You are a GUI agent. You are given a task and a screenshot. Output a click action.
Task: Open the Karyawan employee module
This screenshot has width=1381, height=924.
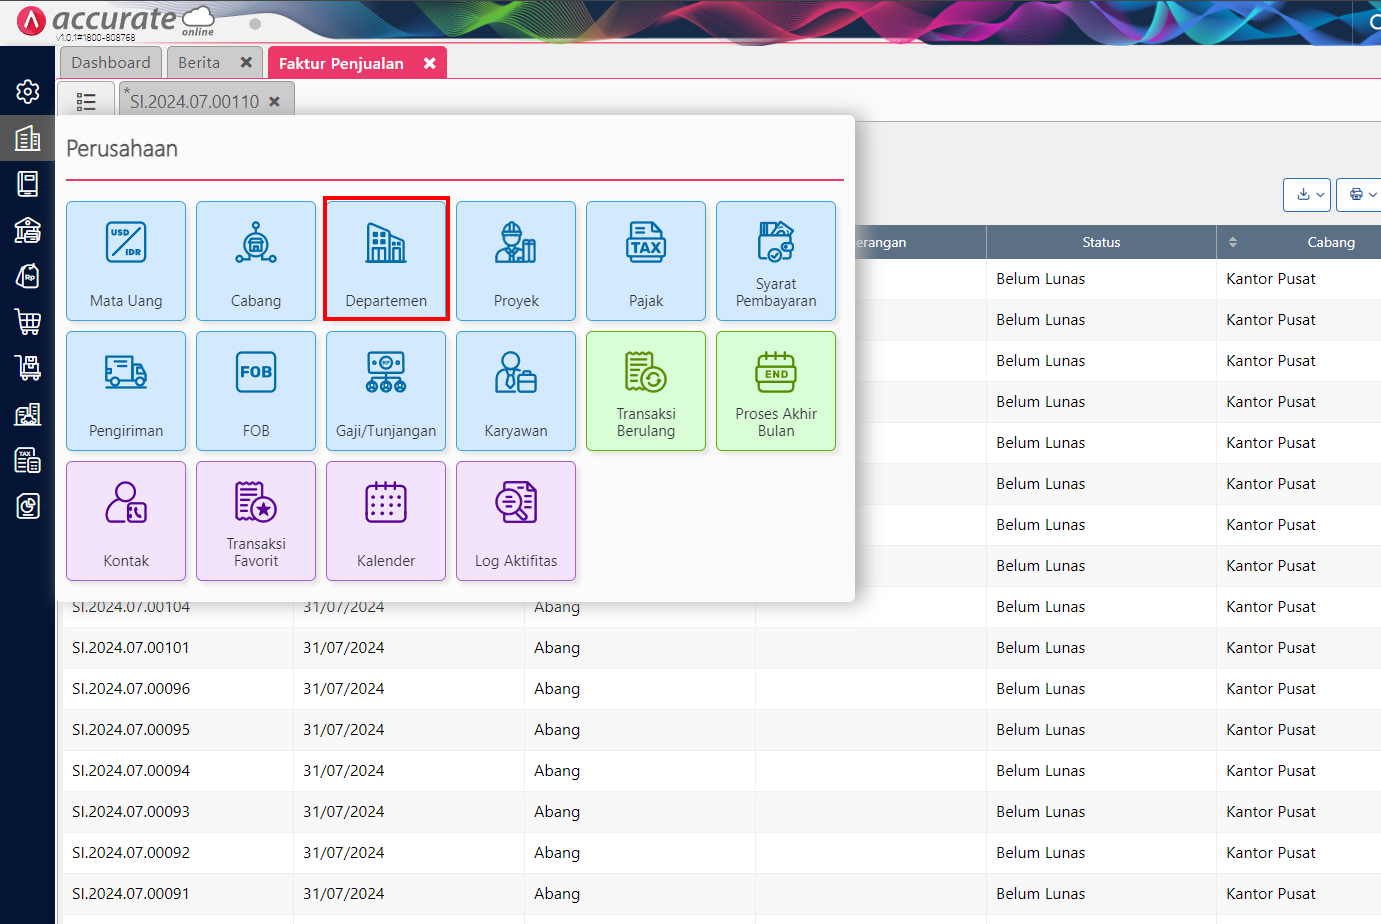[x=516, y=390]
